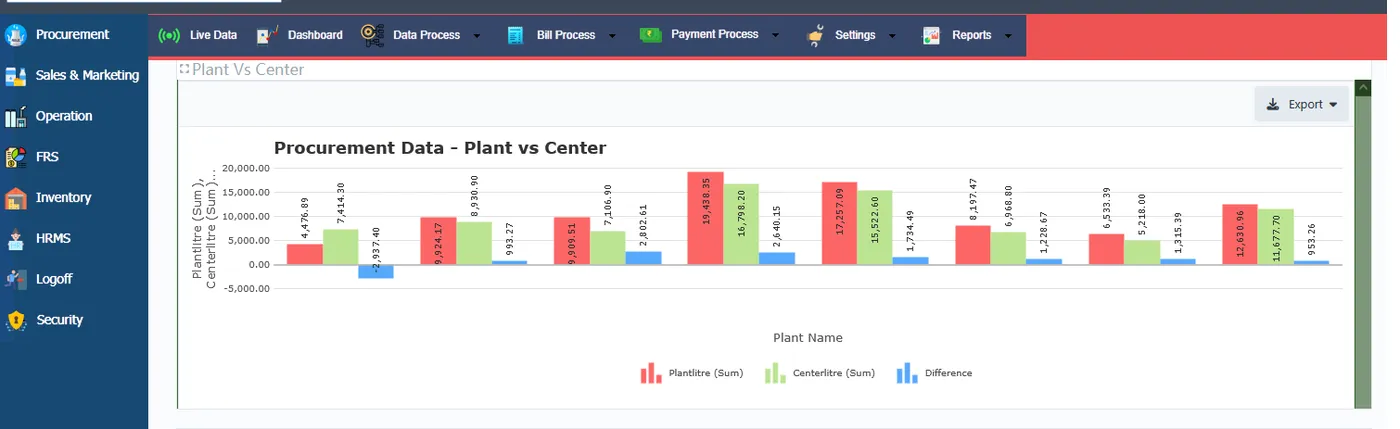
Task: Click the FRS pie chart icon
Action: coord(14,158)
